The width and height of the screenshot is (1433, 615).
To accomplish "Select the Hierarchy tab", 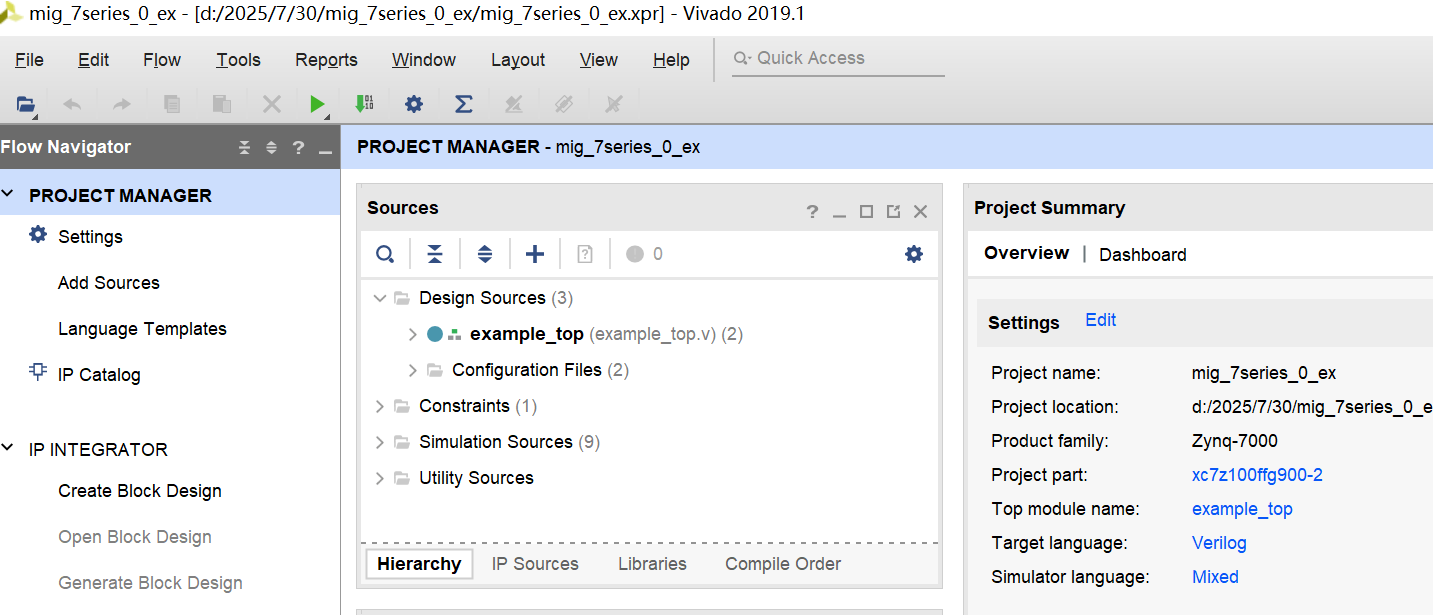I will 419,564.
